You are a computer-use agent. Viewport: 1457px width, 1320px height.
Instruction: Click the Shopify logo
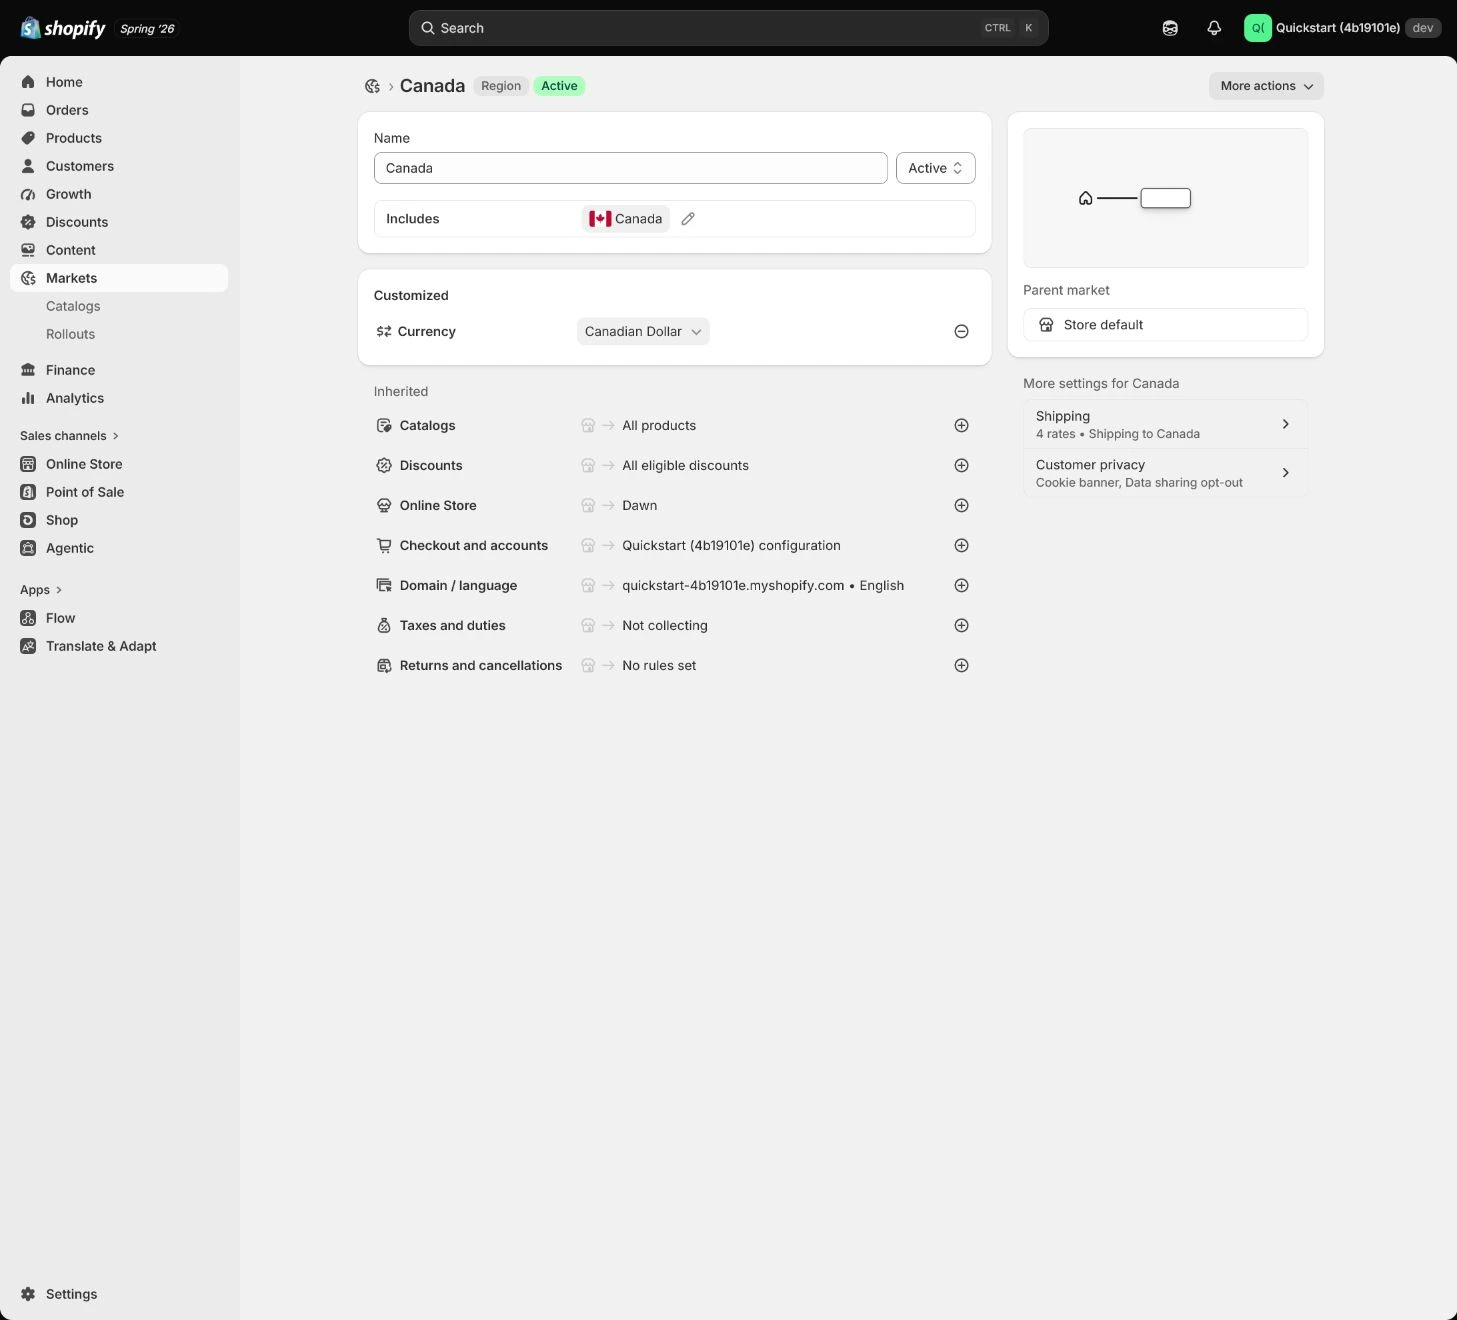tap(63, 28)
